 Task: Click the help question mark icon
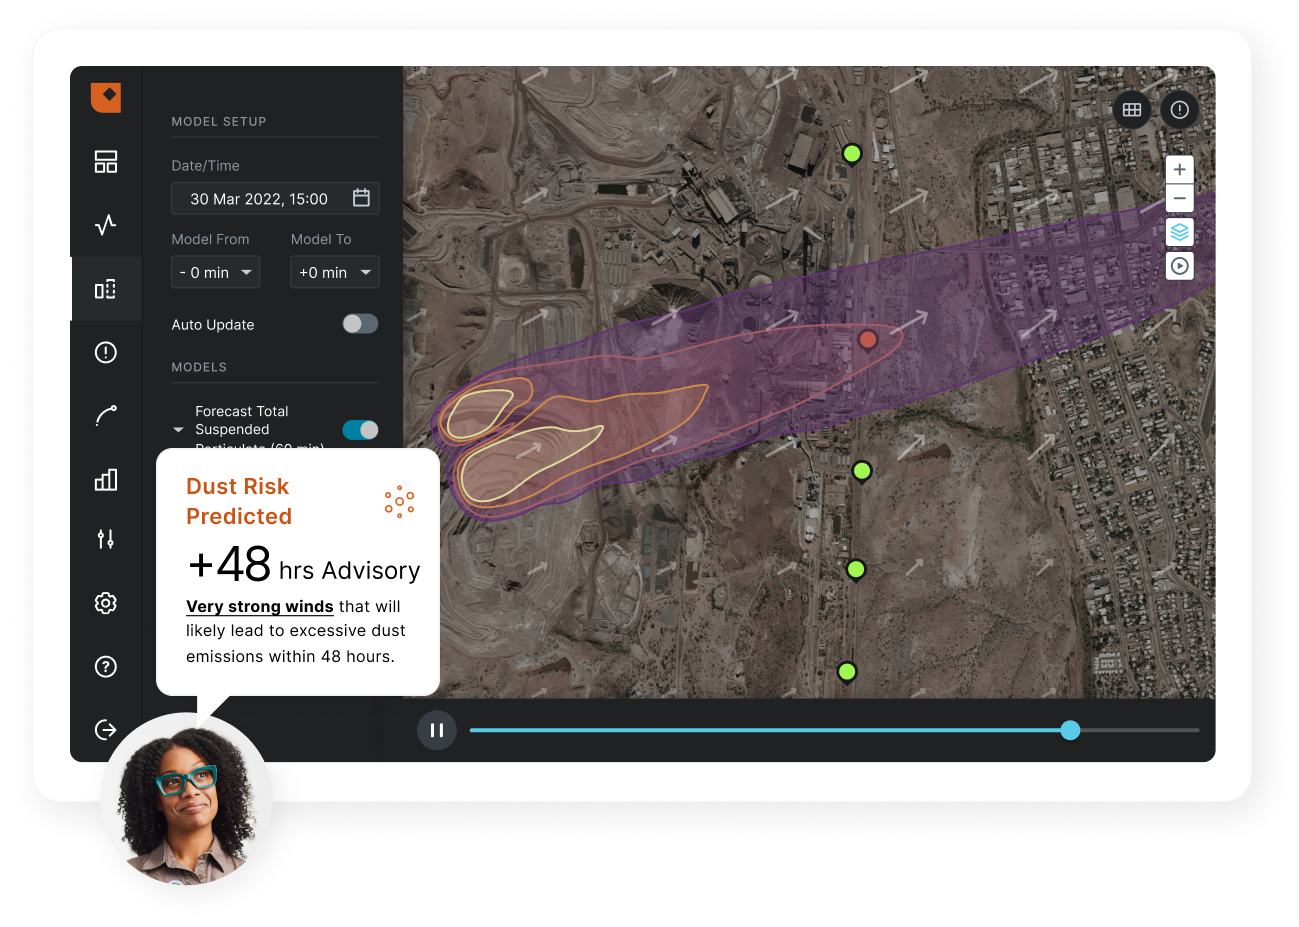tap(106, 667)
